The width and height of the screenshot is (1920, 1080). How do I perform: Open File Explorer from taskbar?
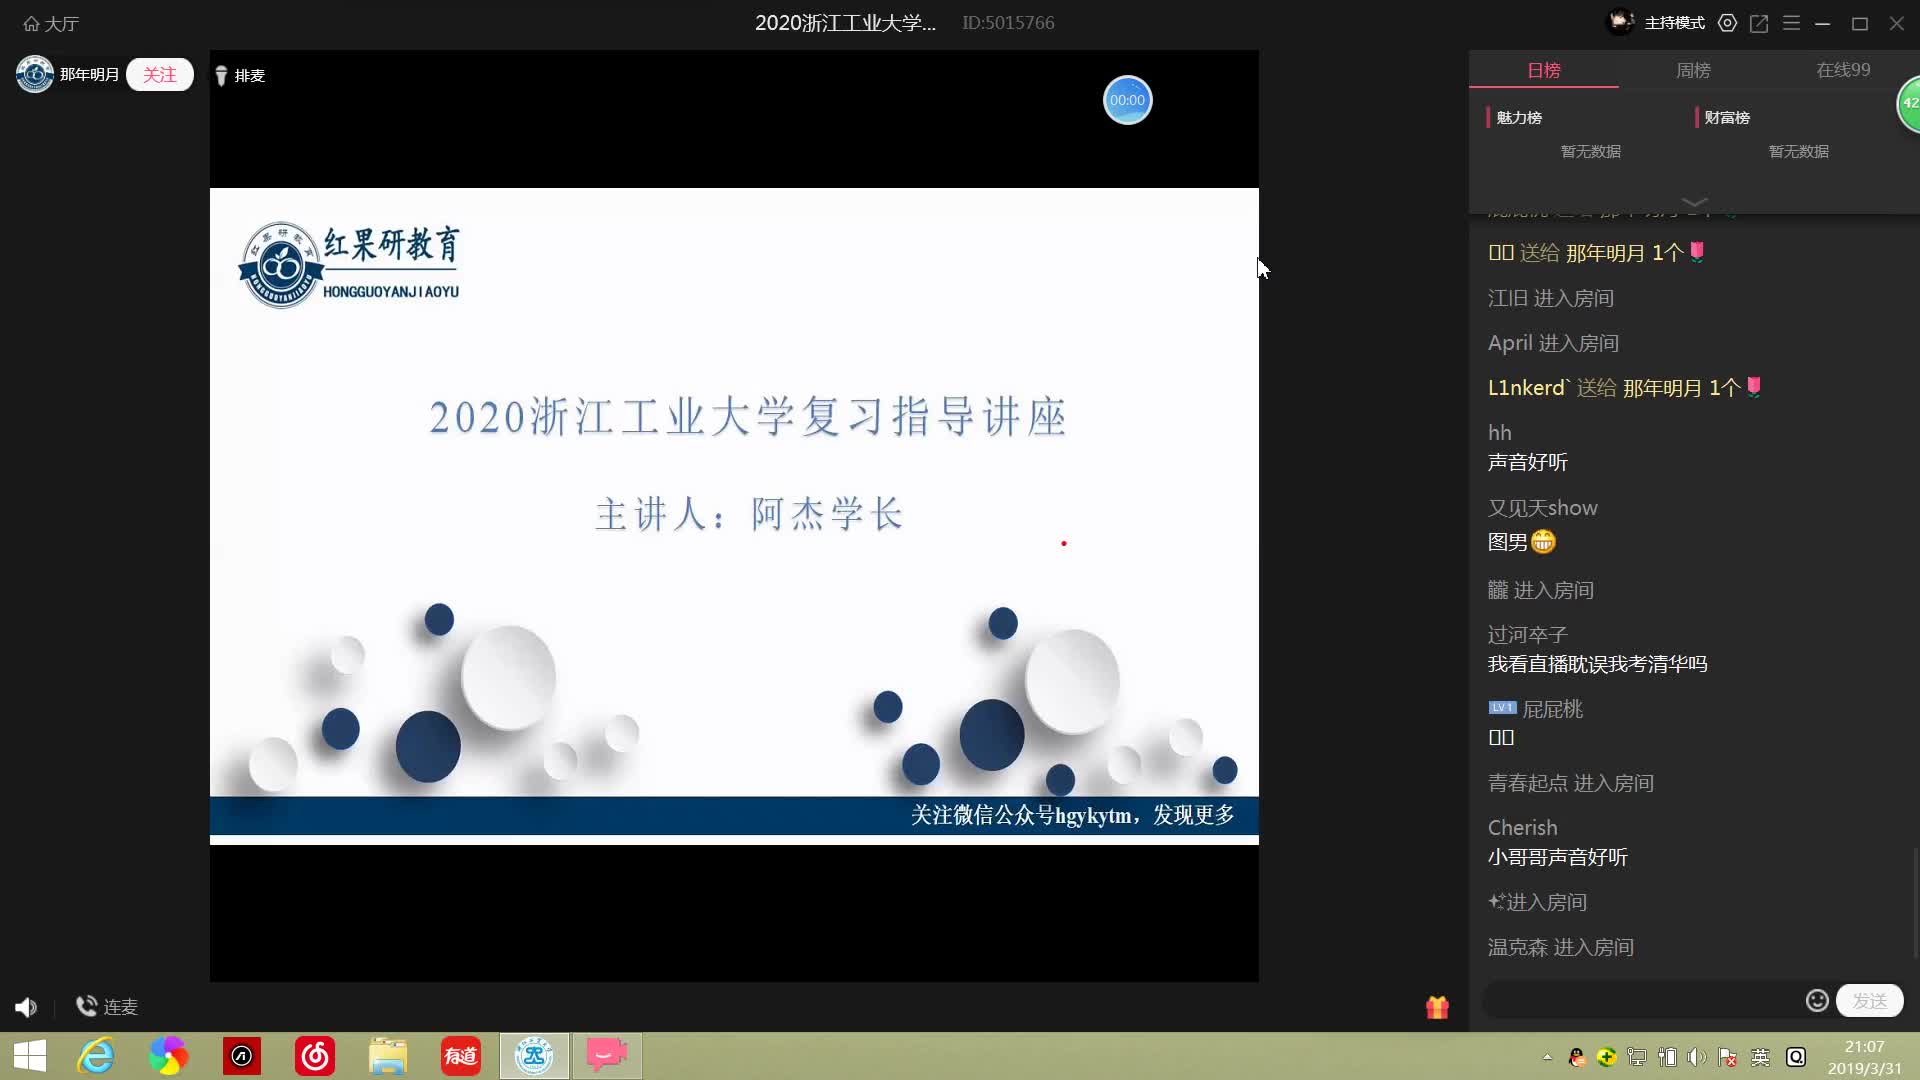pyautogui.click(x=388, y=1056)
